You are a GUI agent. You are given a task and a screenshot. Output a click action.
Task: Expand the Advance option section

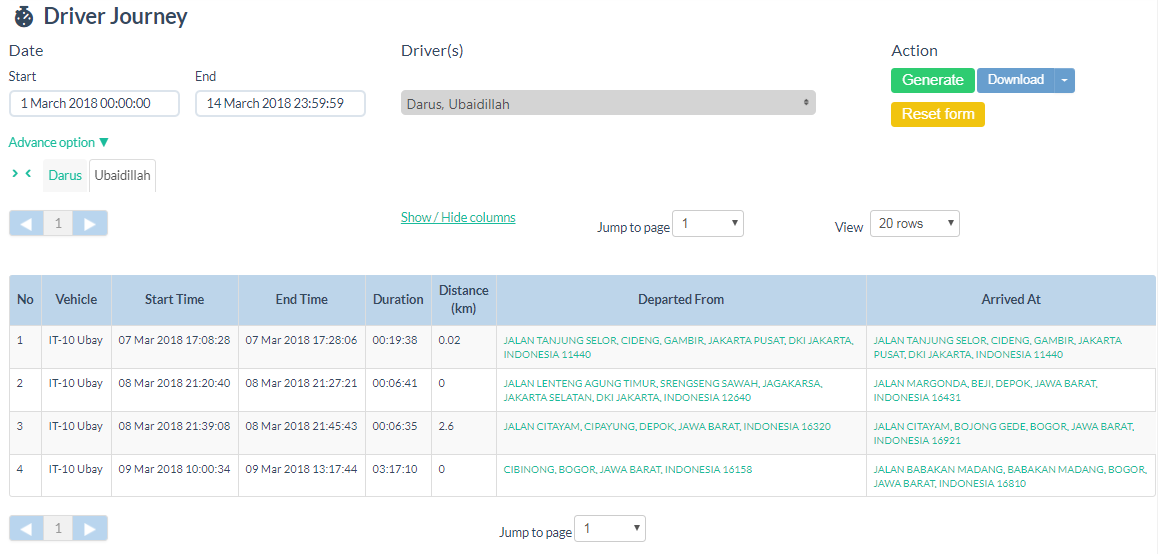click(x=58, y=142)
